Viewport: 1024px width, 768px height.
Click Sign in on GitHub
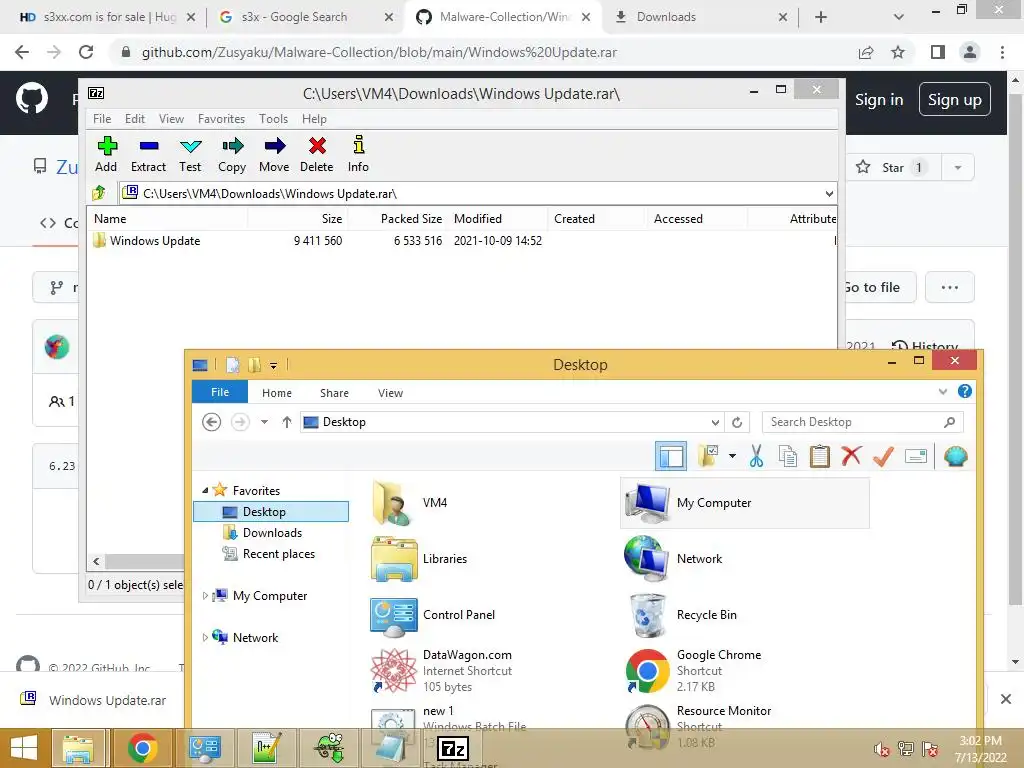click(x=879, y=100)
